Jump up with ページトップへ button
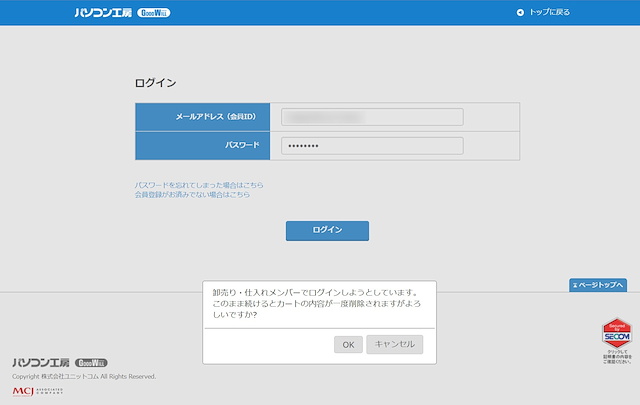640x405 pixels. pyautogui.click(x=598, y=285)
